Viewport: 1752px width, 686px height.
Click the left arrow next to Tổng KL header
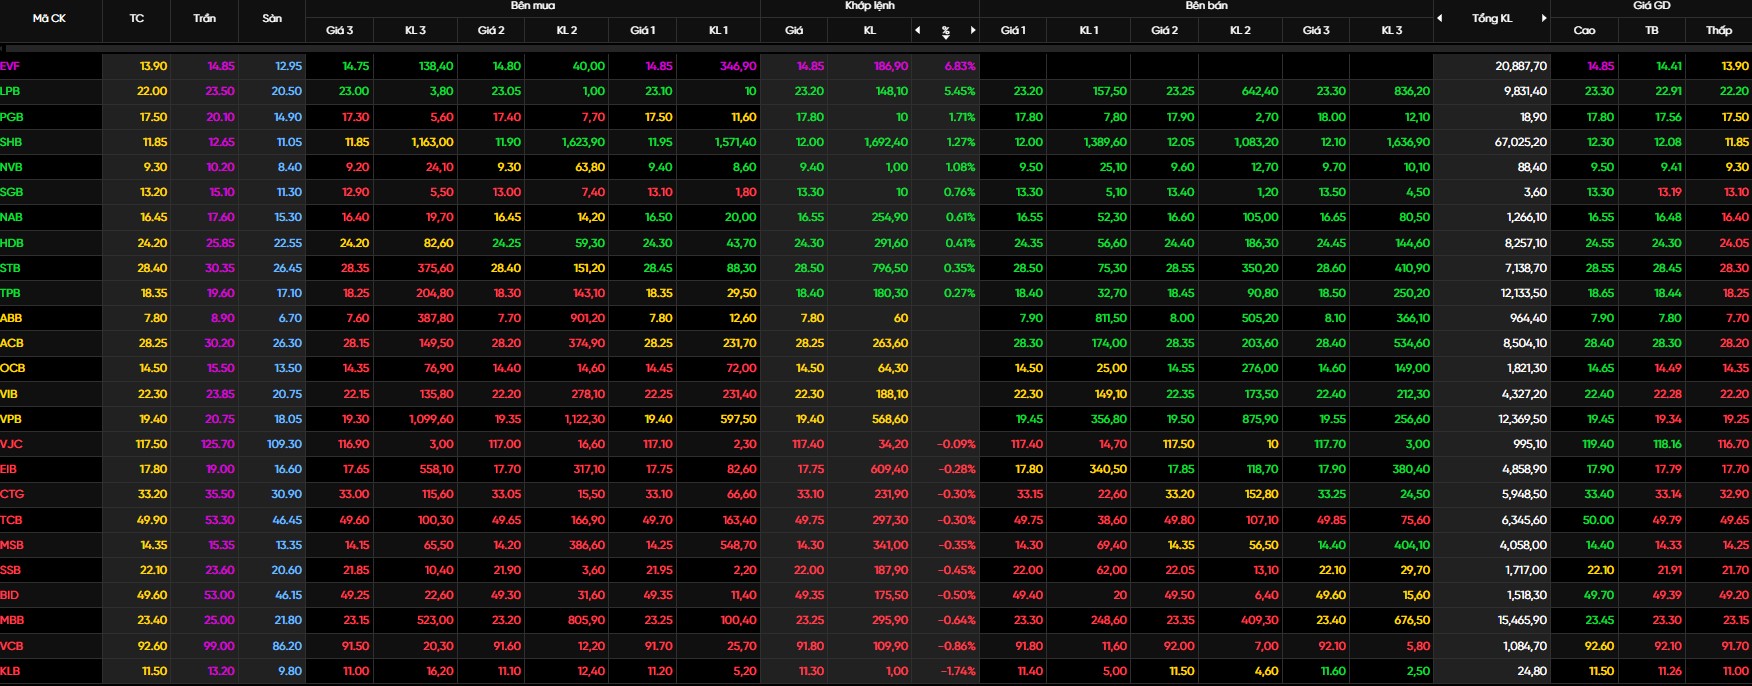pos(1440,18)
